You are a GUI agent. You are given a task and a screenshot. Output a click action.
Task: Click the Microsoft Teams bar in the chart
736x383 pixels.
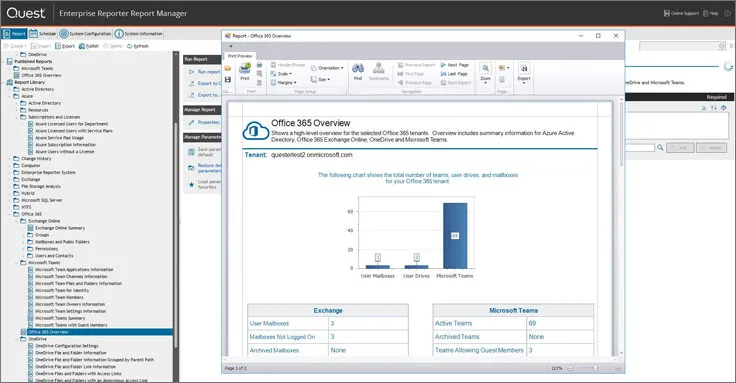(455, 236)
